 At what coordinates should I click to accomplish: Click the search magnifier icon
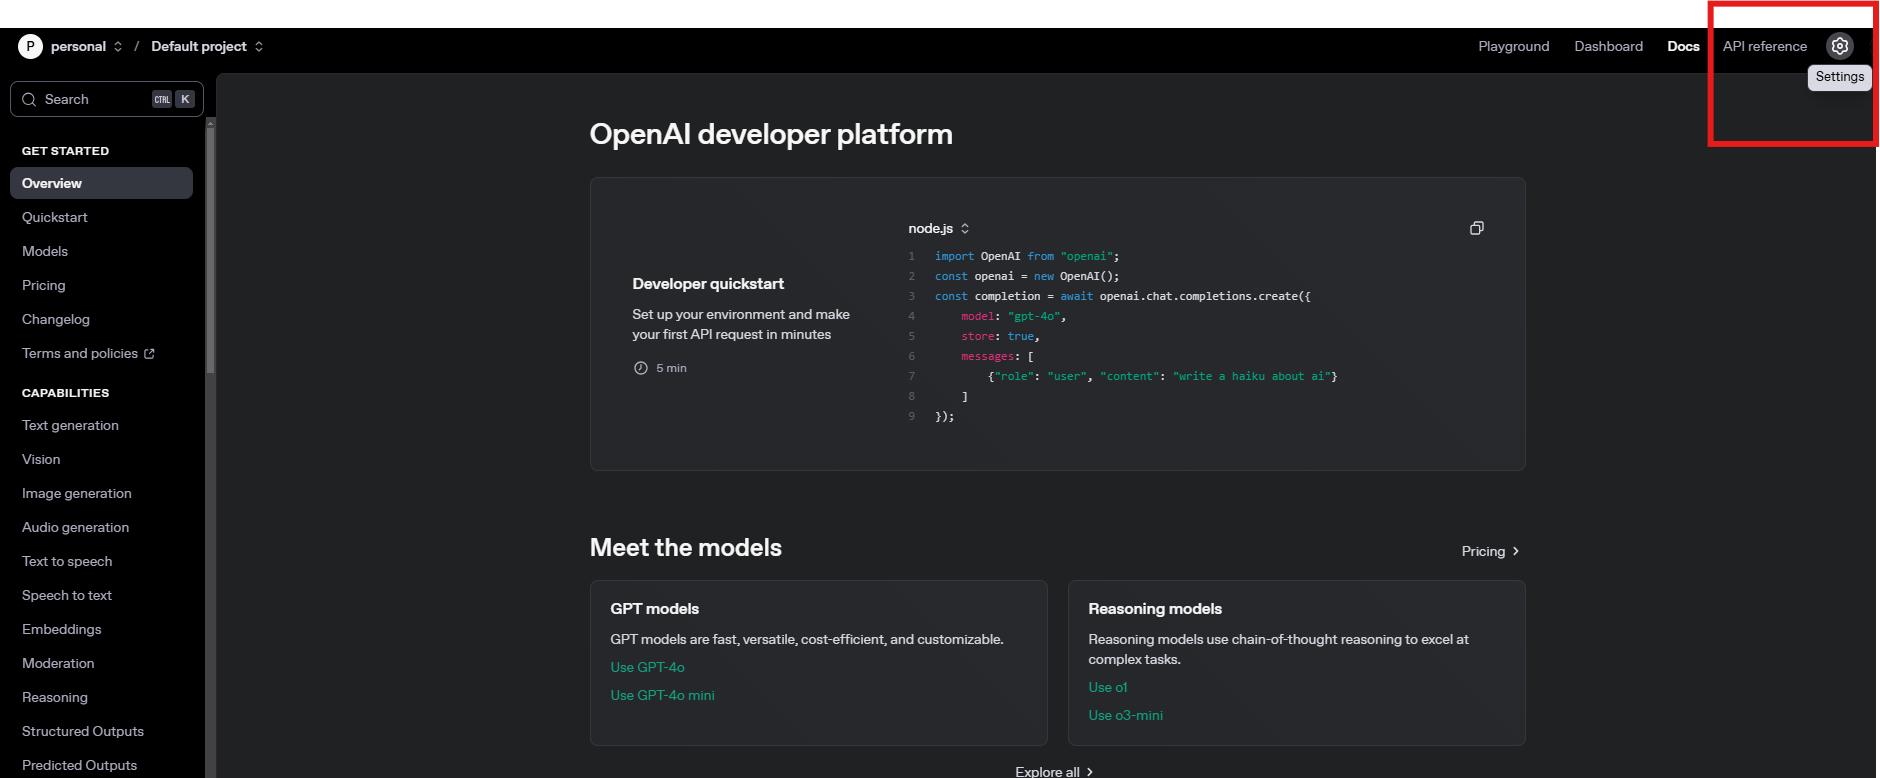pos(29,99)
